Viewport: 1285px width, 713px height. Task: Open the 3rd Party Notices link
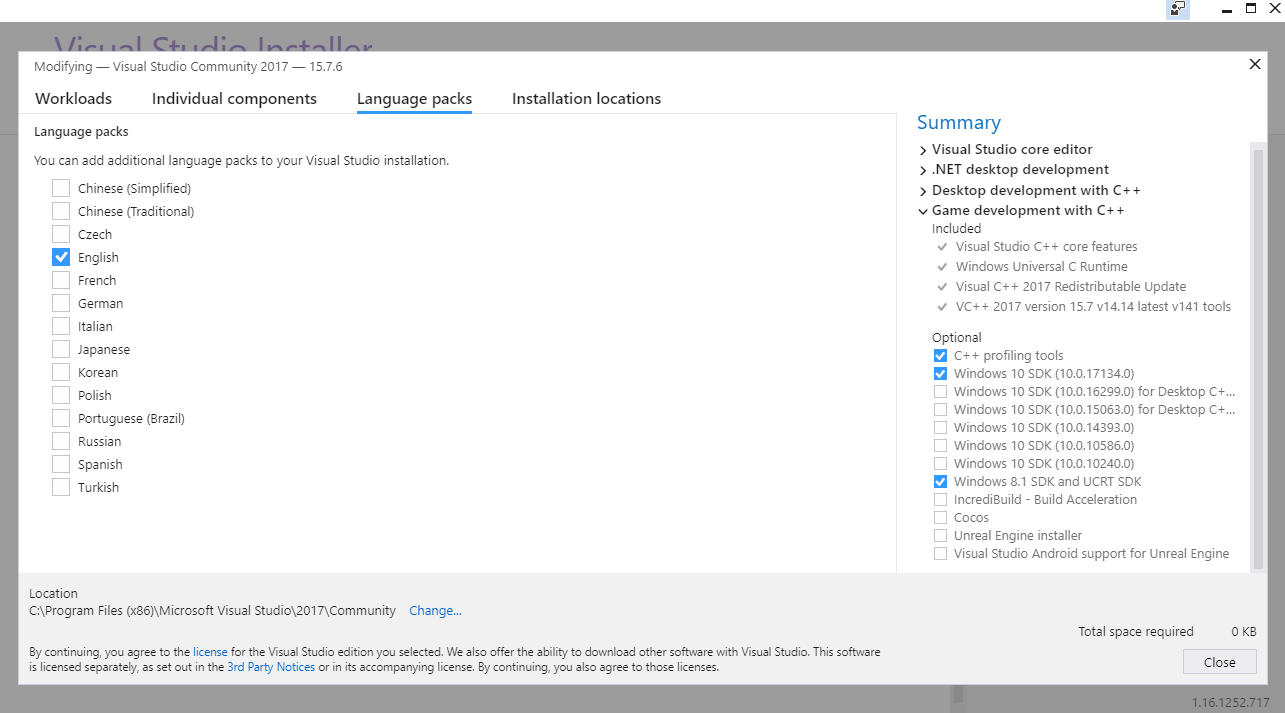[x=271, y=667]
